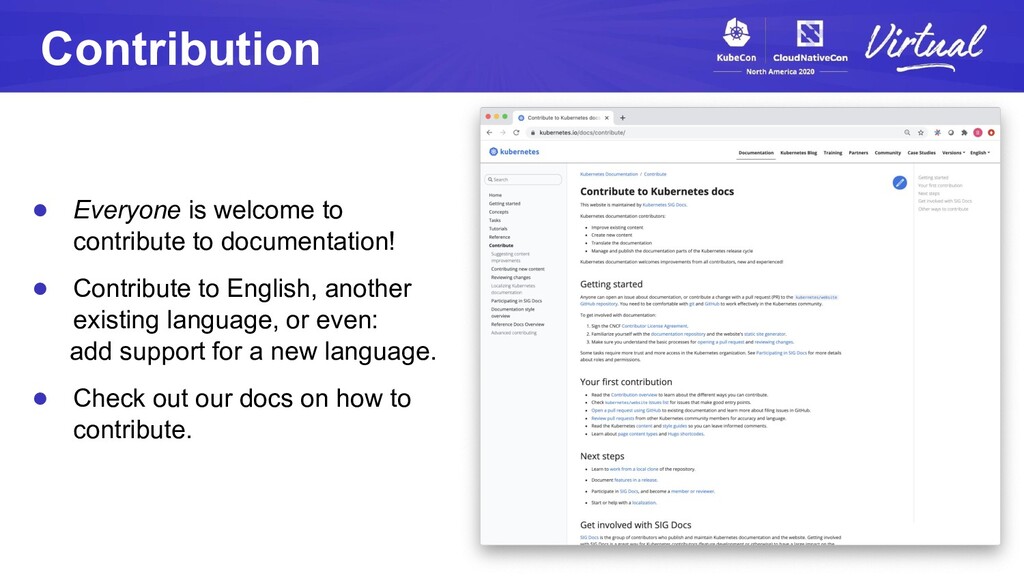Image resolution: width=1024 pixels, height=576 pixels.
Task: Select Tutorials in docs sidebar
Action: [498, 229]
